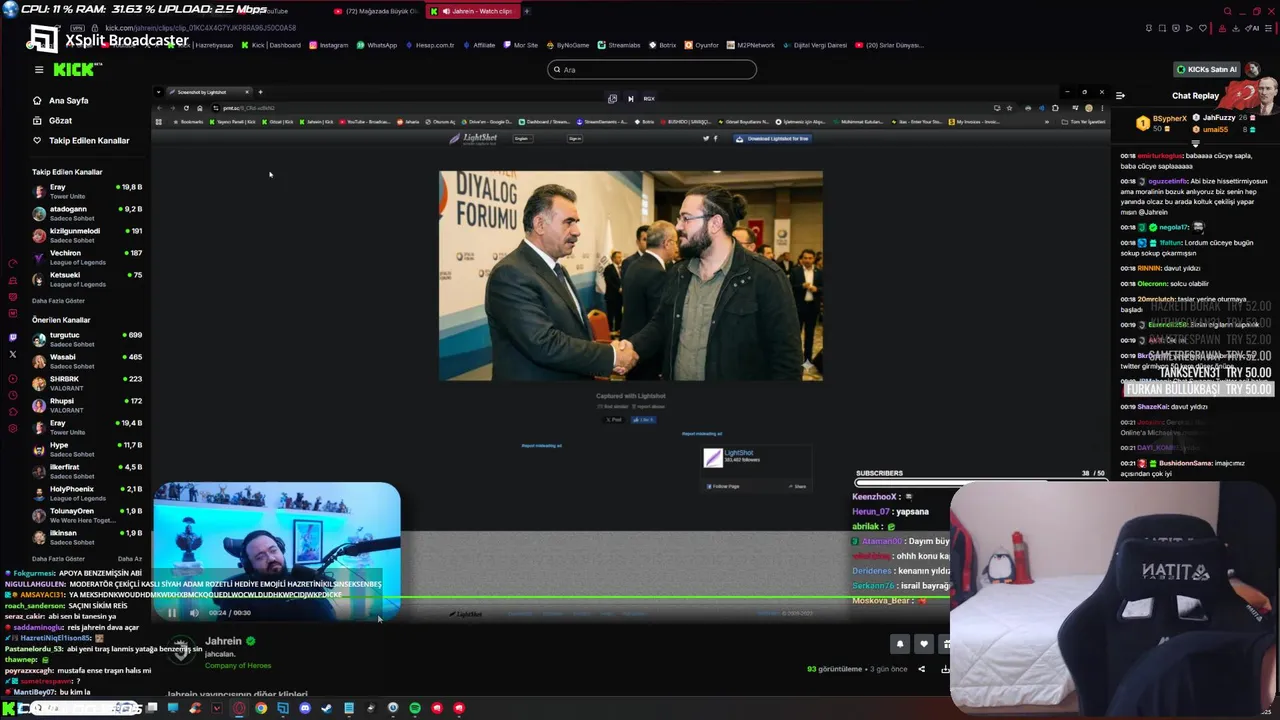Open the Streamlabs bookmark
The image size is (1280, 720).
(x=619, y=45)
